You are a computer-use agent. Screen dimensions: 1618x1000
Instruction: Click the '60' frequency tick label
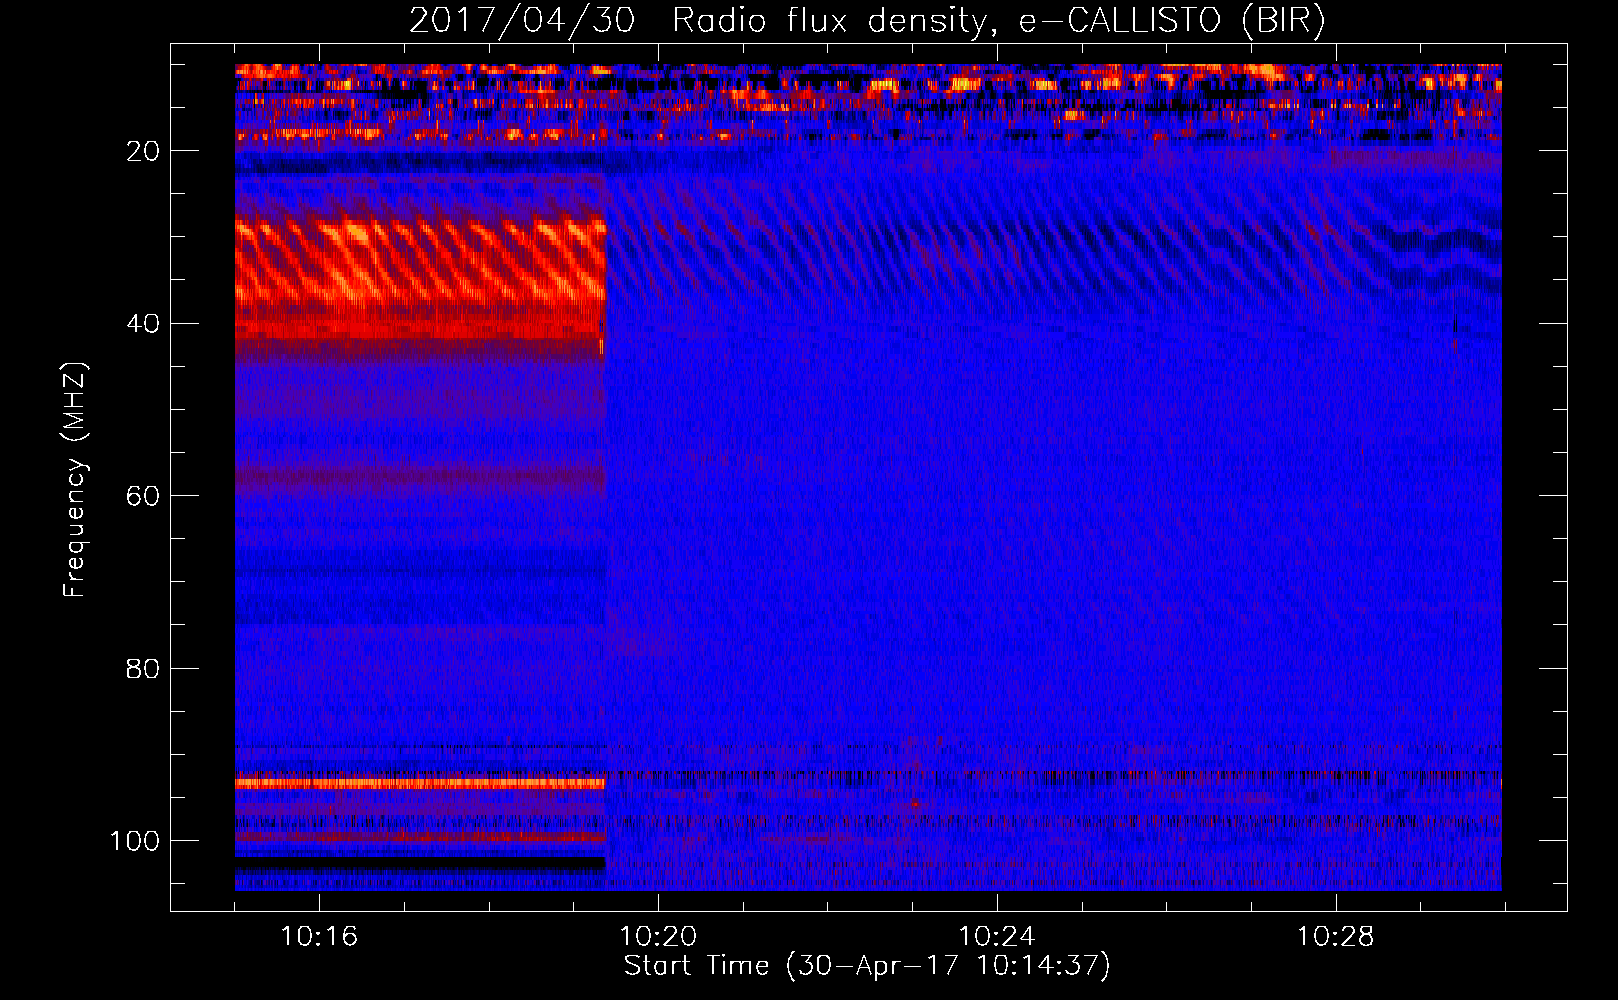pos(143,496)
